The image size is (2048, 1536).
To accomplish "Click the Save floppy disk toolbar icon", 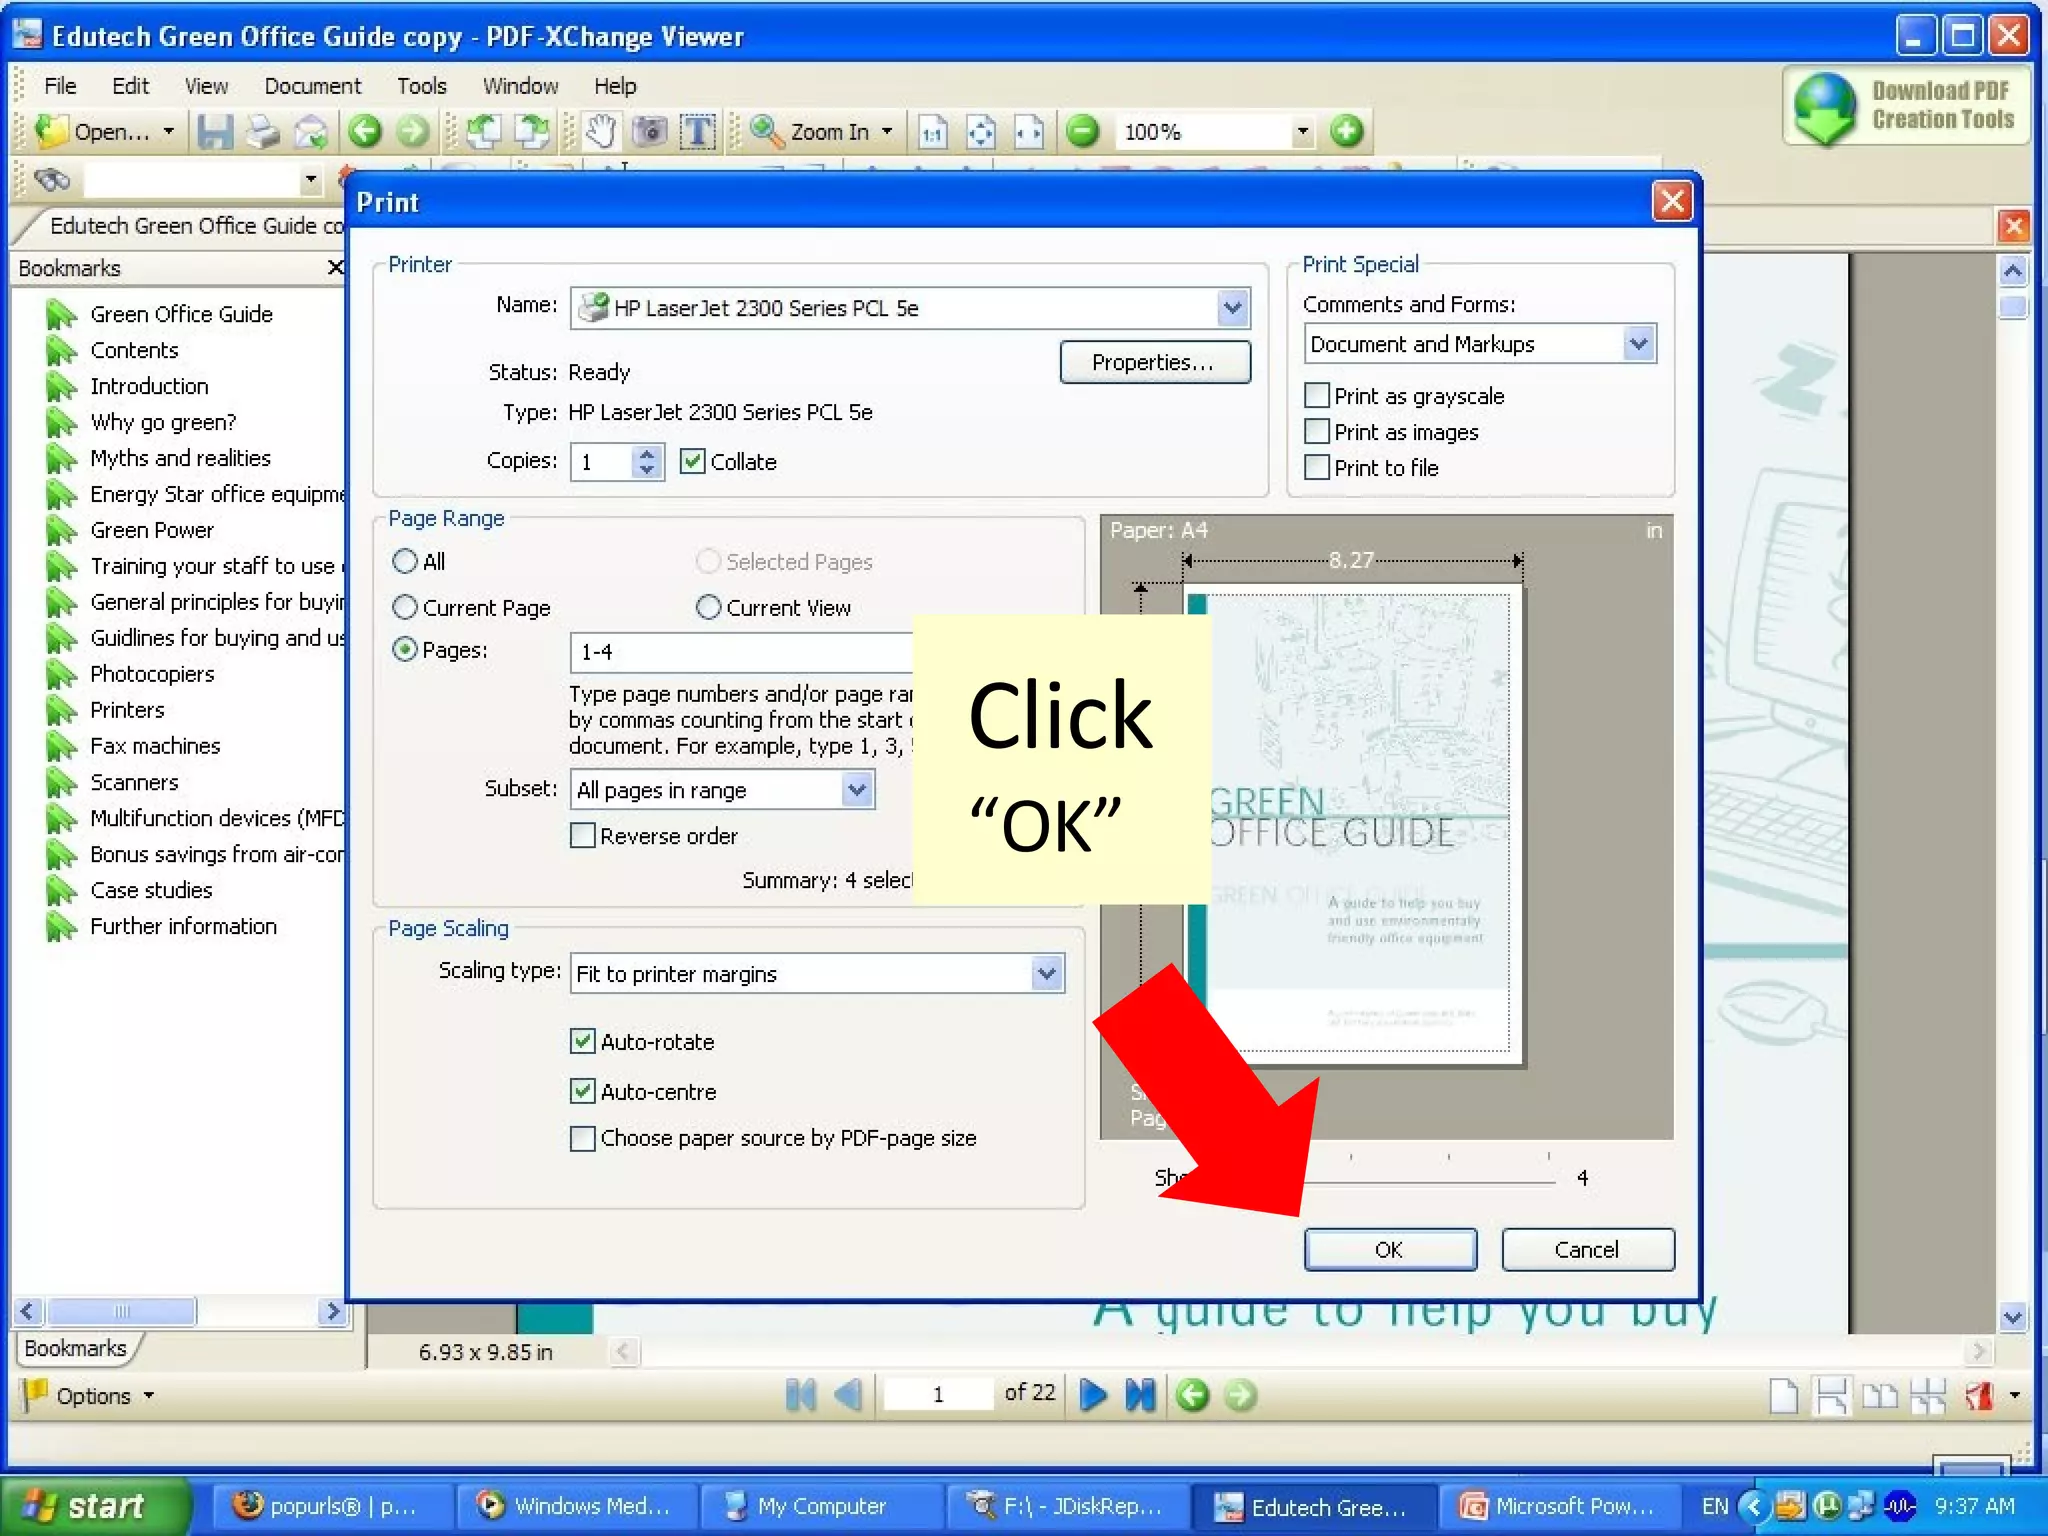I will (x=214, y=131).
